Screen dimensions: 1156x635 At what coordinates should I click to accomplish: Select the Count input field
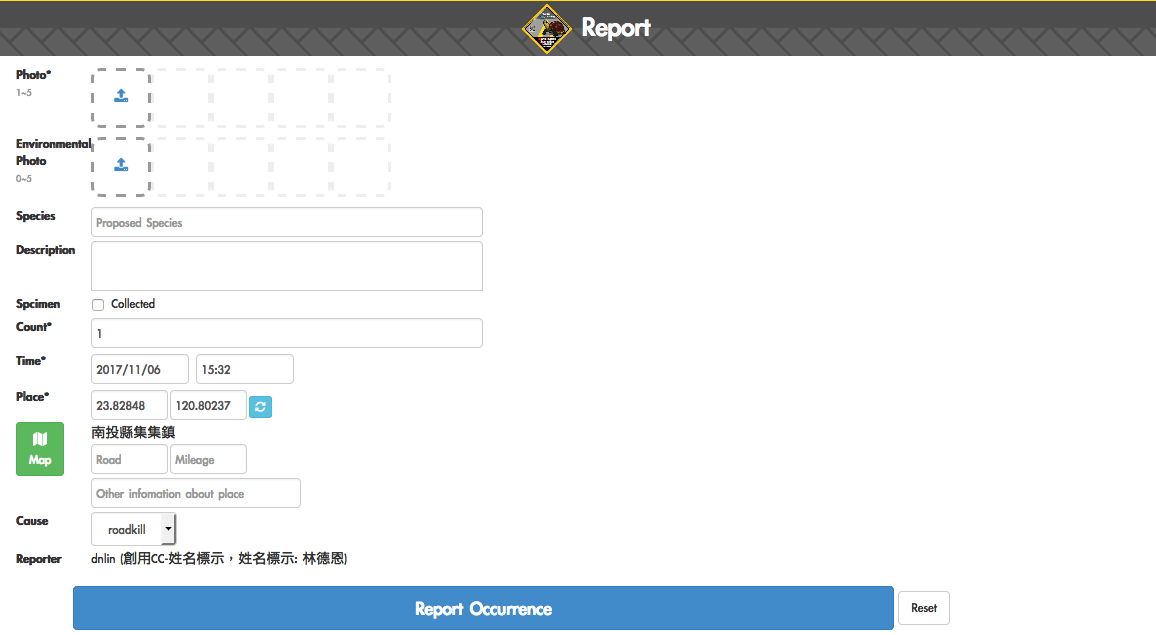[286, 333]
